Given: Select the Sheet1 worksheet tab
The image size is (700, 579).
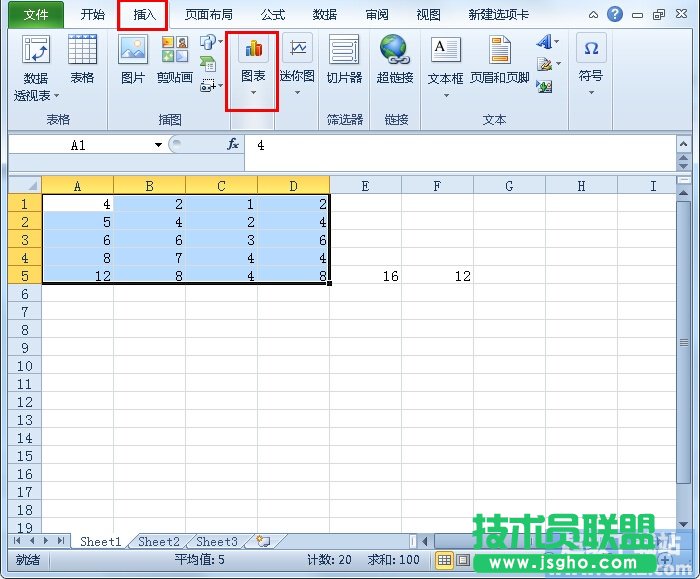Looking at the screenshot, I should click(100, 542).
